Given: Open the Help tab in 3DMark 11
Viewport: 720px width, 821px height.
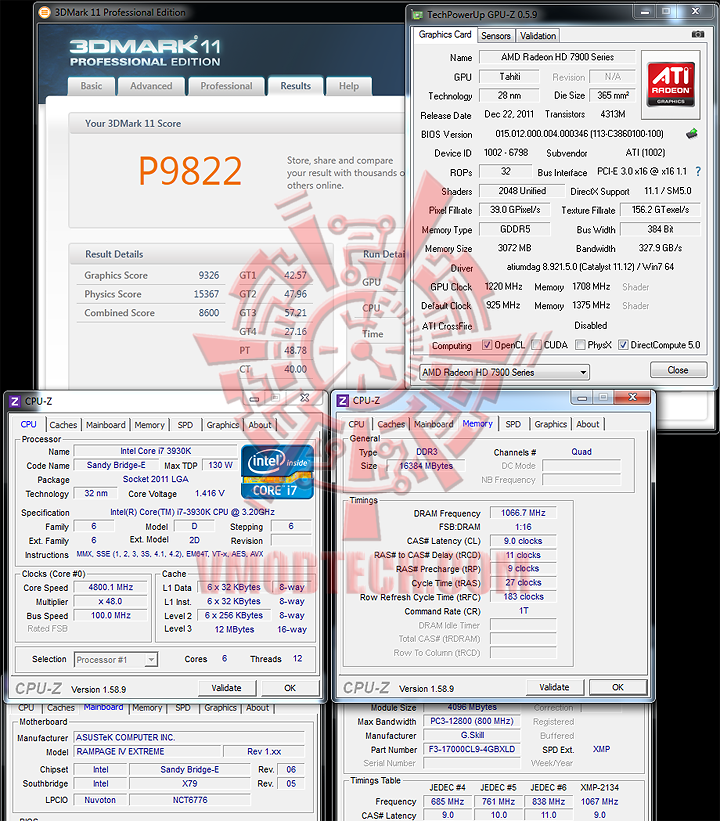Looking at the screenshot, I should 349,86.
